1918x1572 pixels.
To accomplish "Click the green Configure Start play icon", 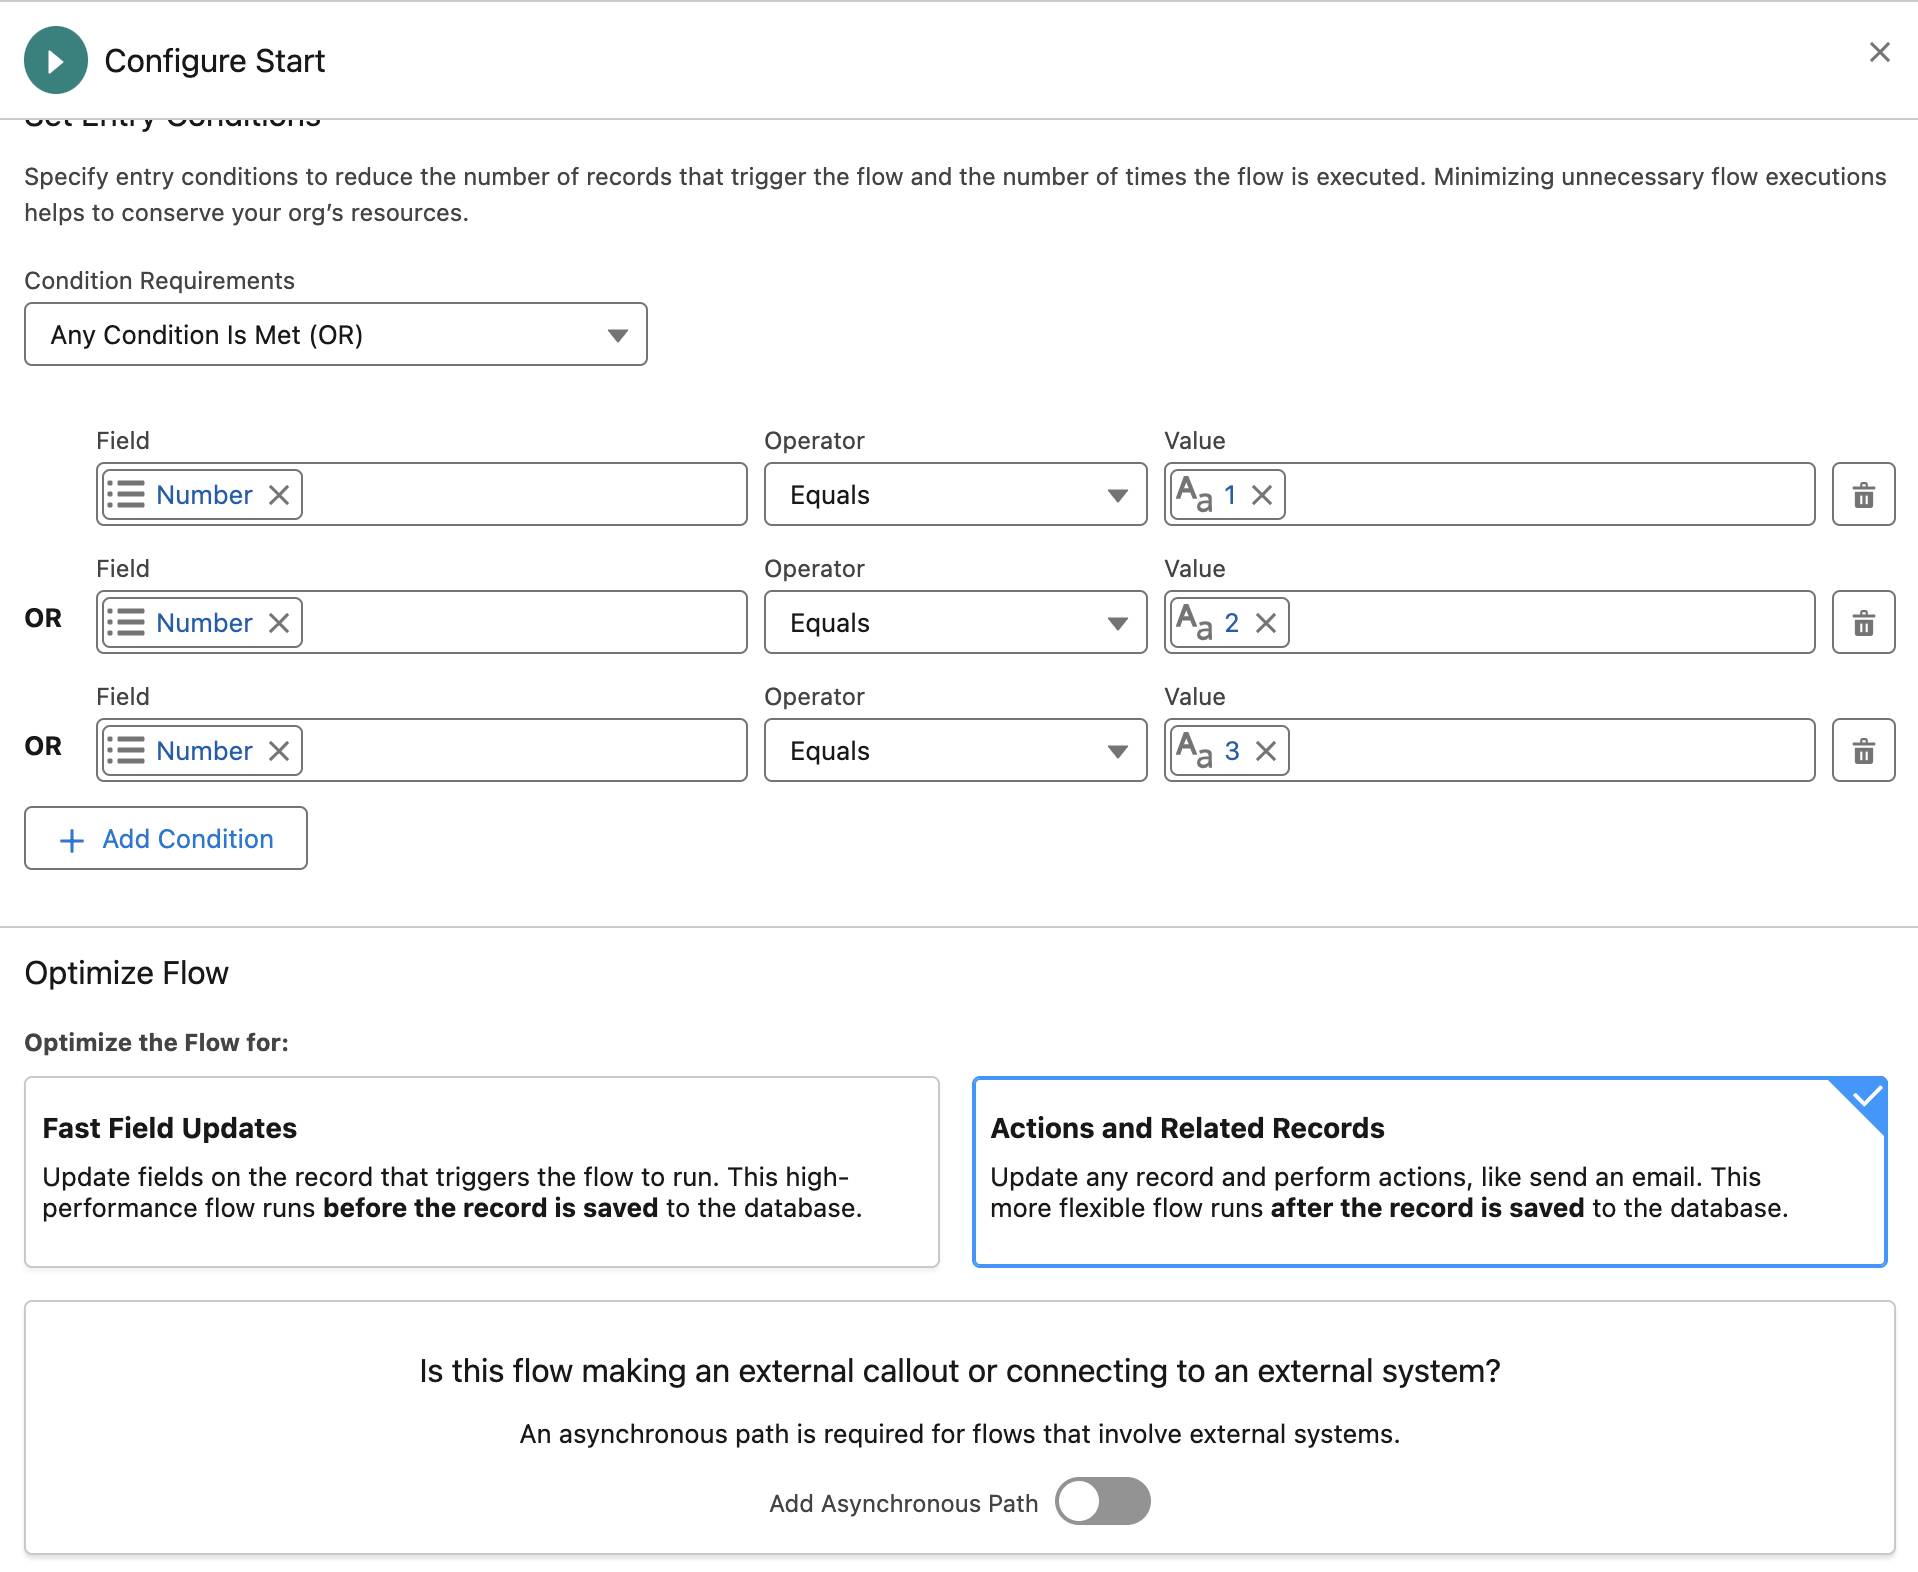I will (x=56, y=60).
